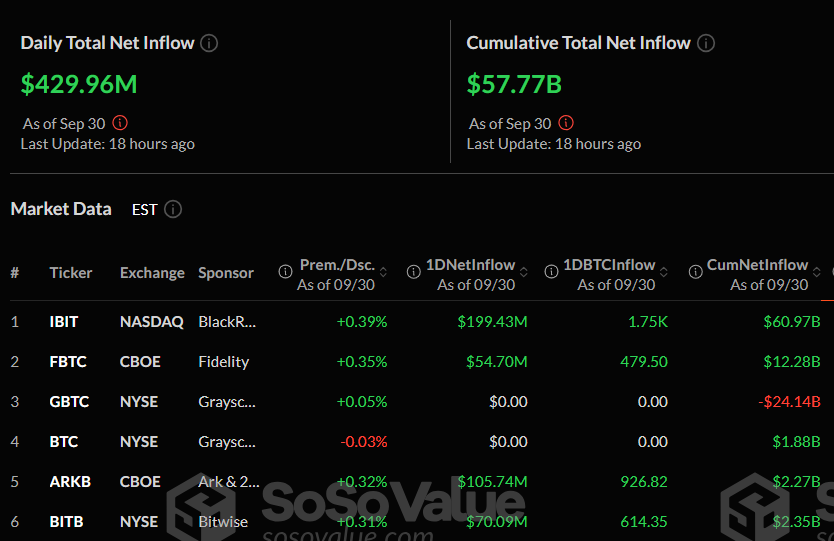Click info icon before 1DNetInflow column

click(x=413, y=272)
